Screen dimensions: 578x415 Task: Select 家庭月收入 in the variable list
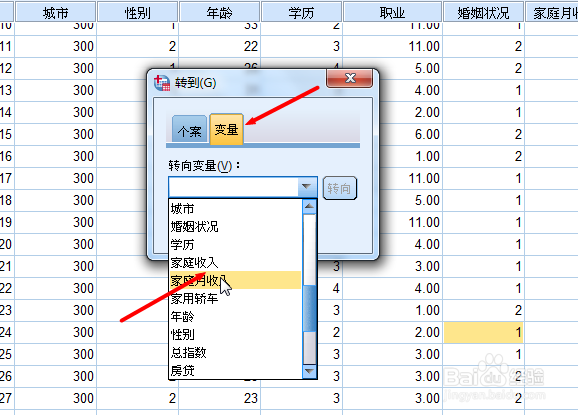[x=235, y=280]
